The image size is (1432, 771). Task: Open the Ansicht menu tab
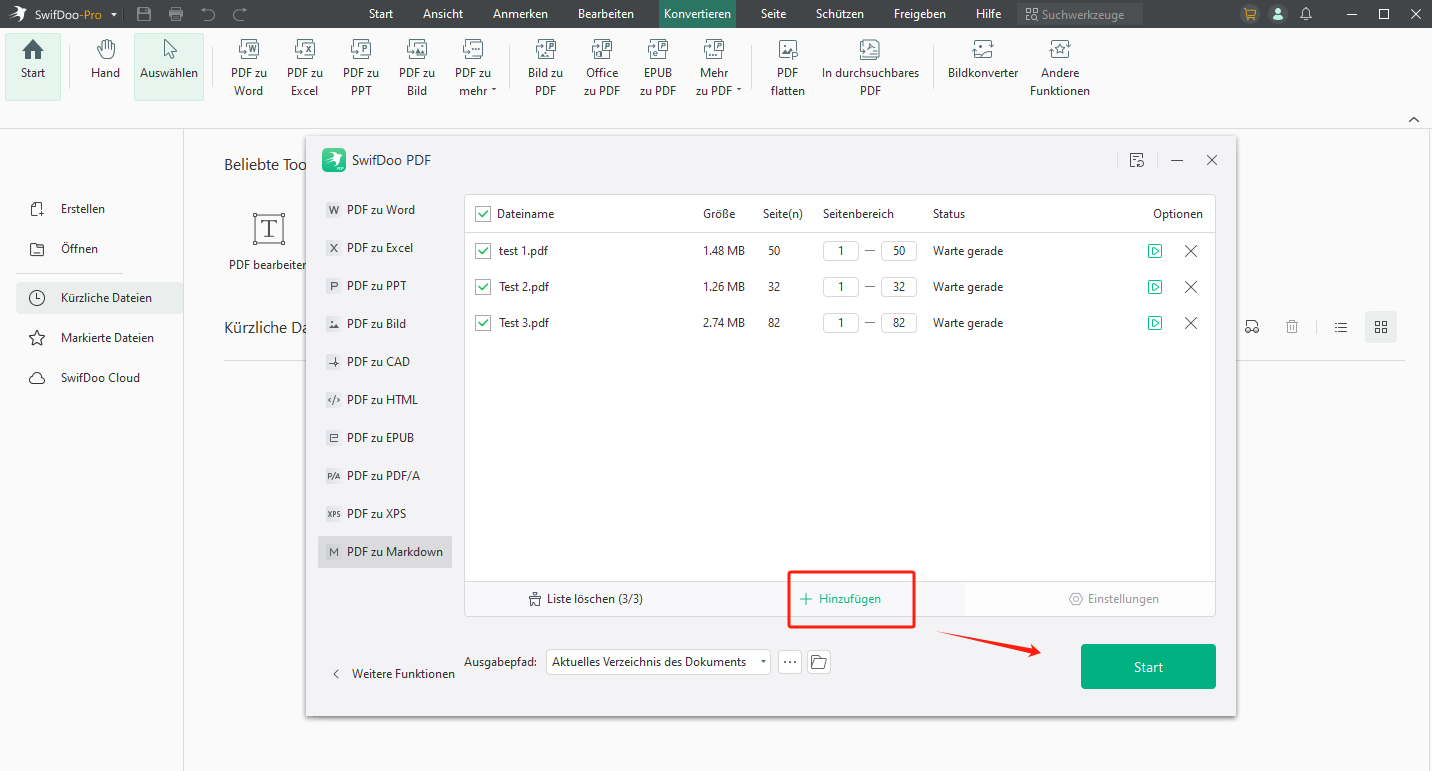coord(443,14)
